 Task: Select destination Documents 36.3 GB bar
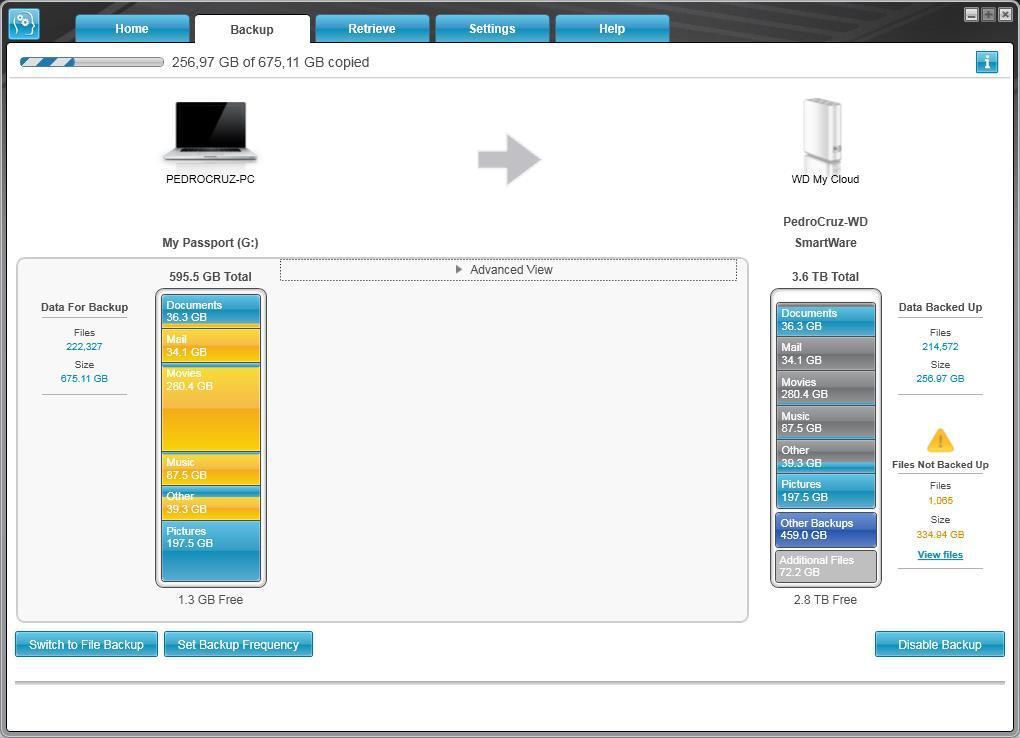825,320
